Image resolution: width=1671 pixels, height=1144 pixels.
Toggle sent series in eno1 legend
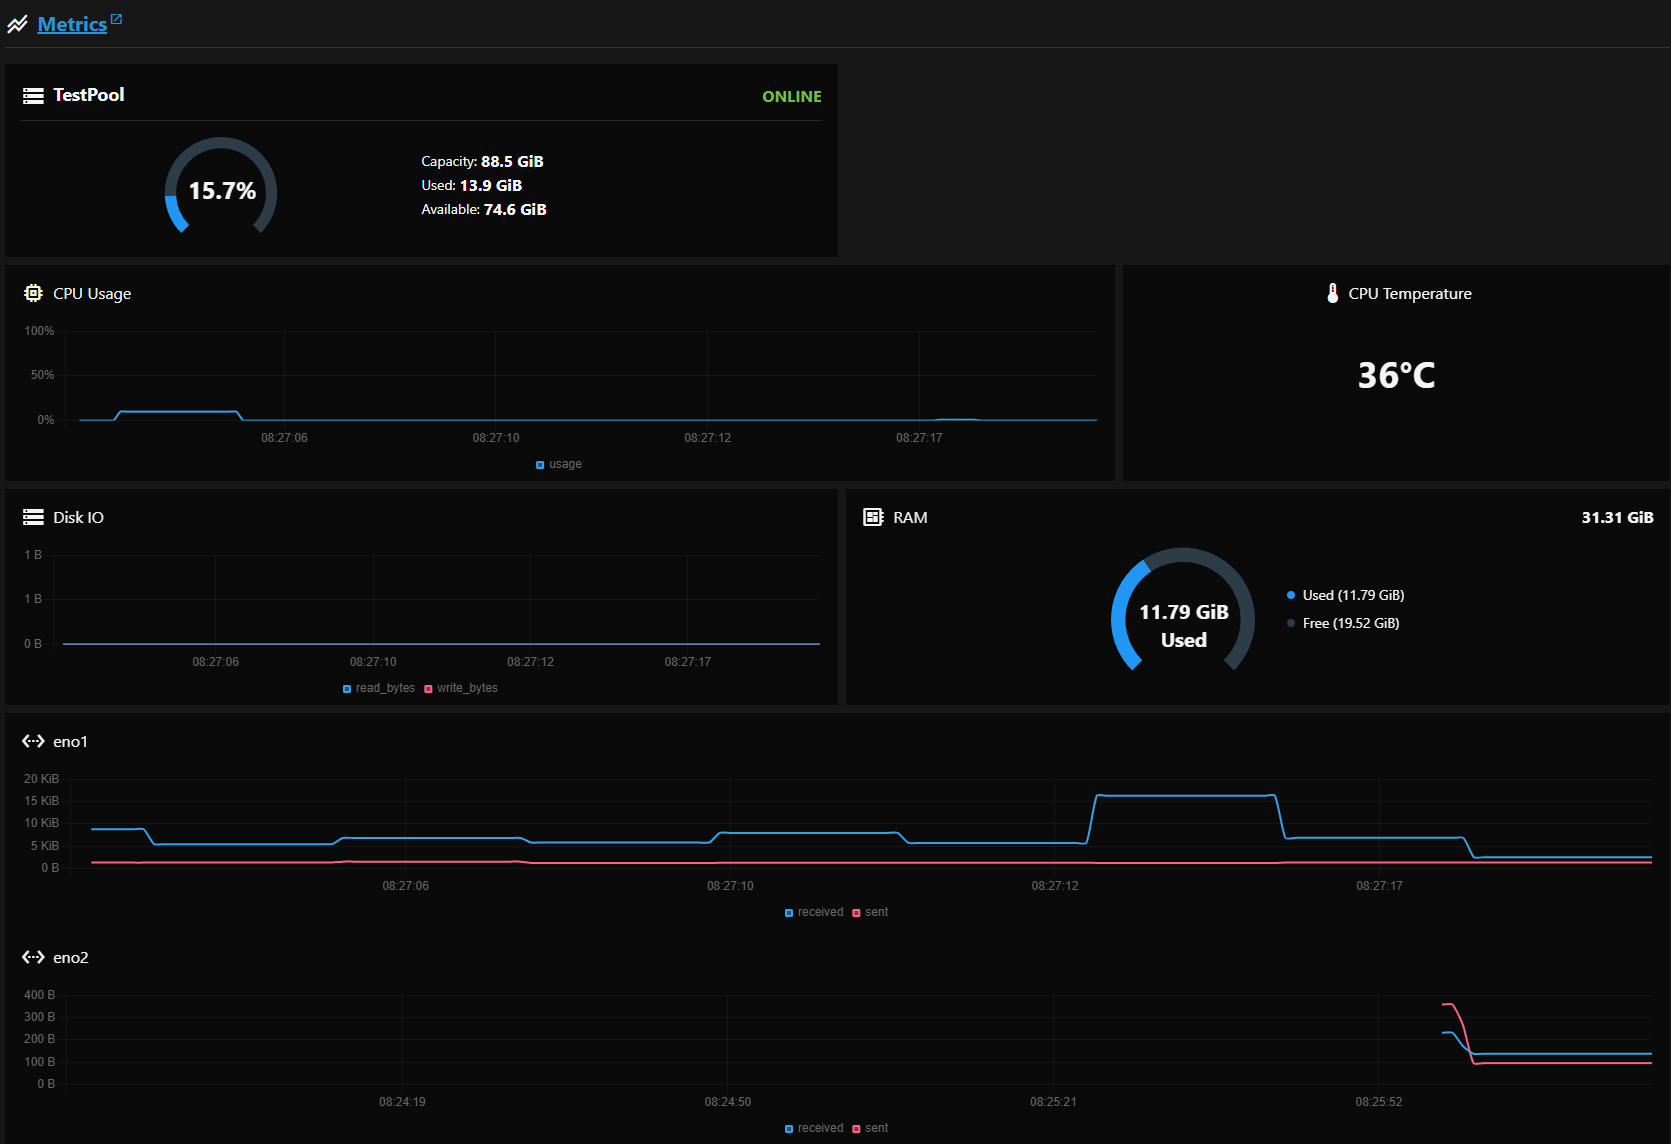click(870, 912)
